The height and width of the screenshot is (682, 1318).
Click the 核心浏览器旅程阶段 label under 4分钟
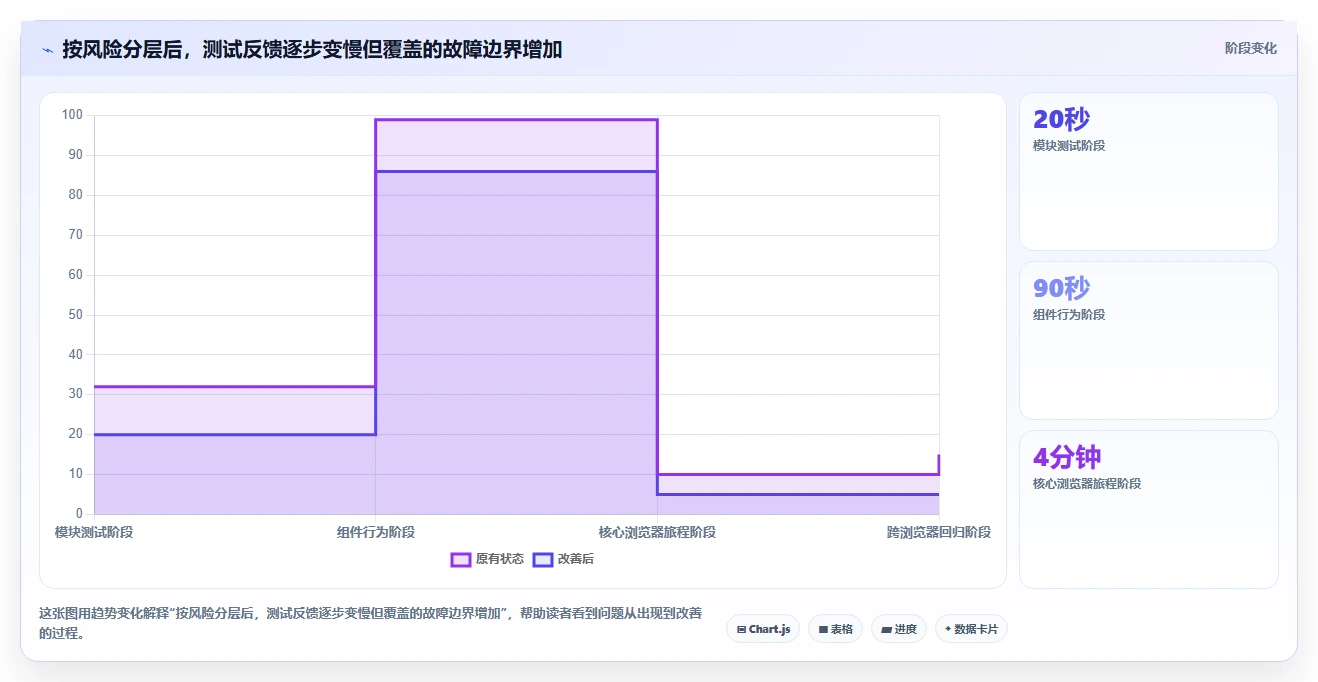(1087, 484)
